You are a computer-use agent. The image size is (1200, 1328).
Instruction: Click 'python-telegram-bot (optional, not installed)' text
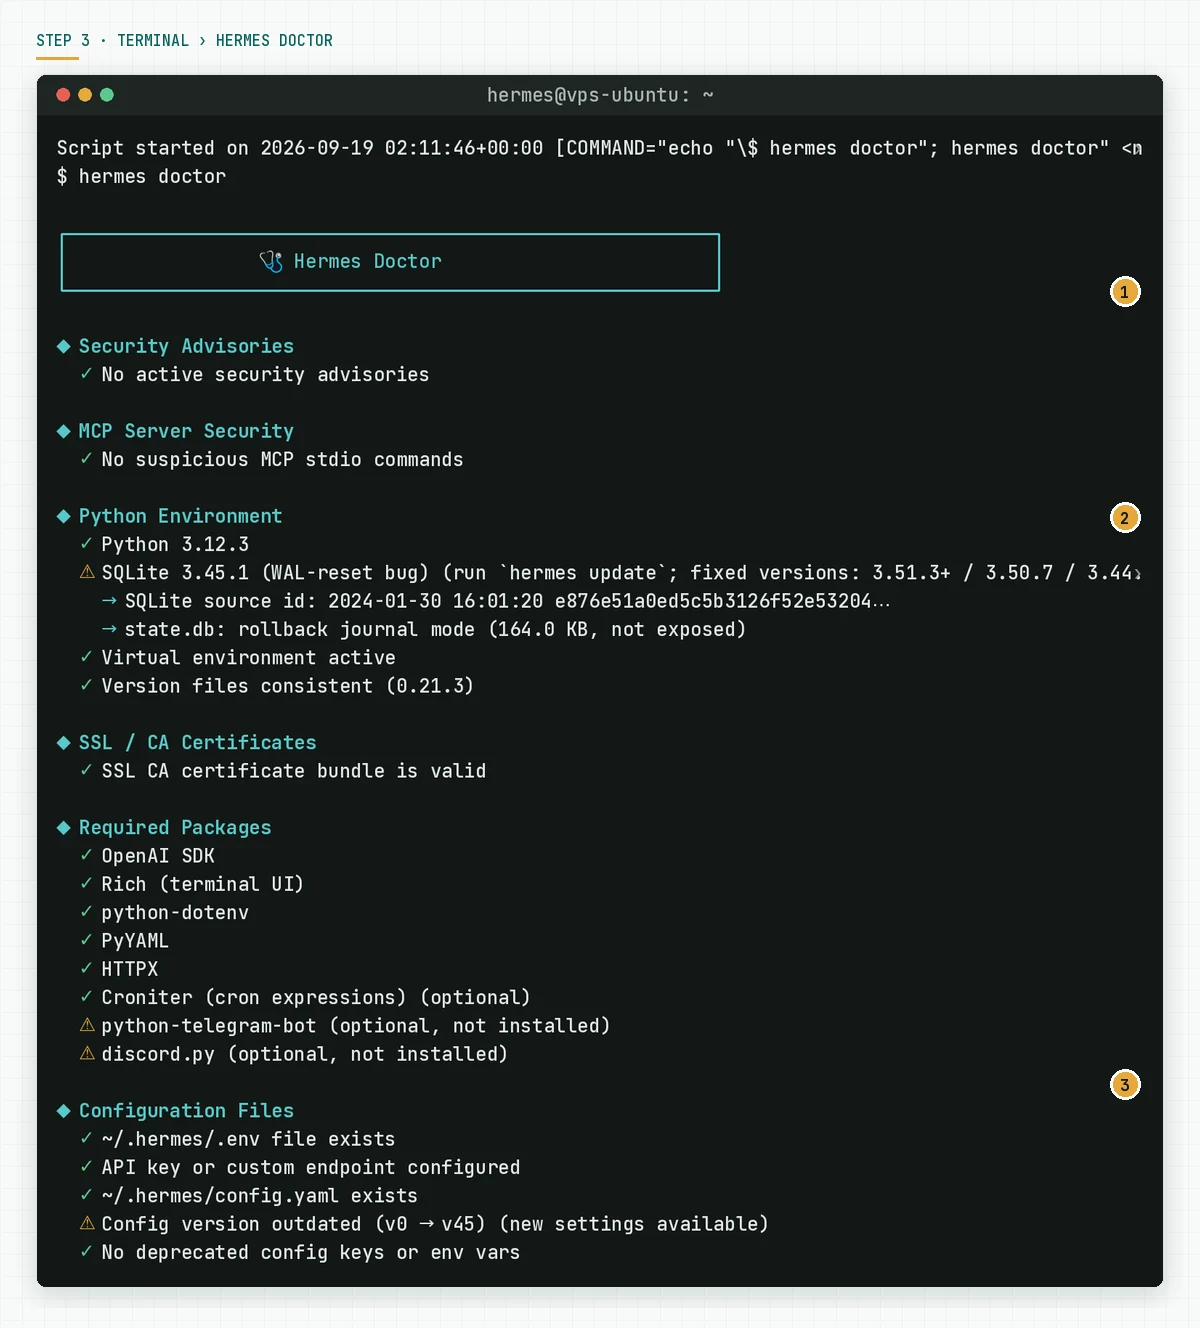355,1026
